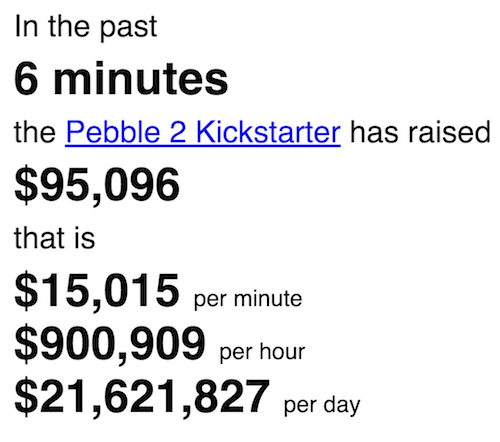Image resolution: width=500 pixels, height=442 pixels.
Task: Select the $900,909 amount
Action: click(x=110, y=344)
